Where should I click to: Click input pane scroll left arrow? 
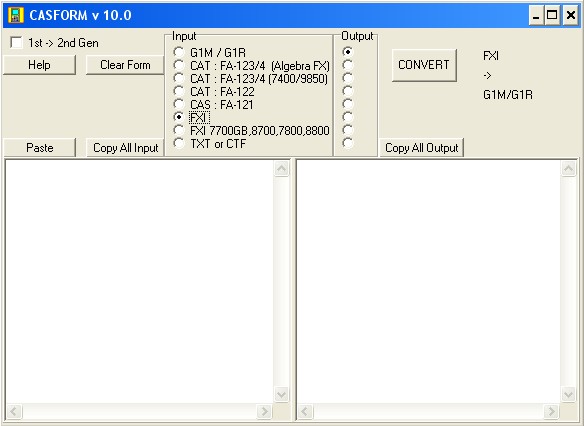click(14, 411)
